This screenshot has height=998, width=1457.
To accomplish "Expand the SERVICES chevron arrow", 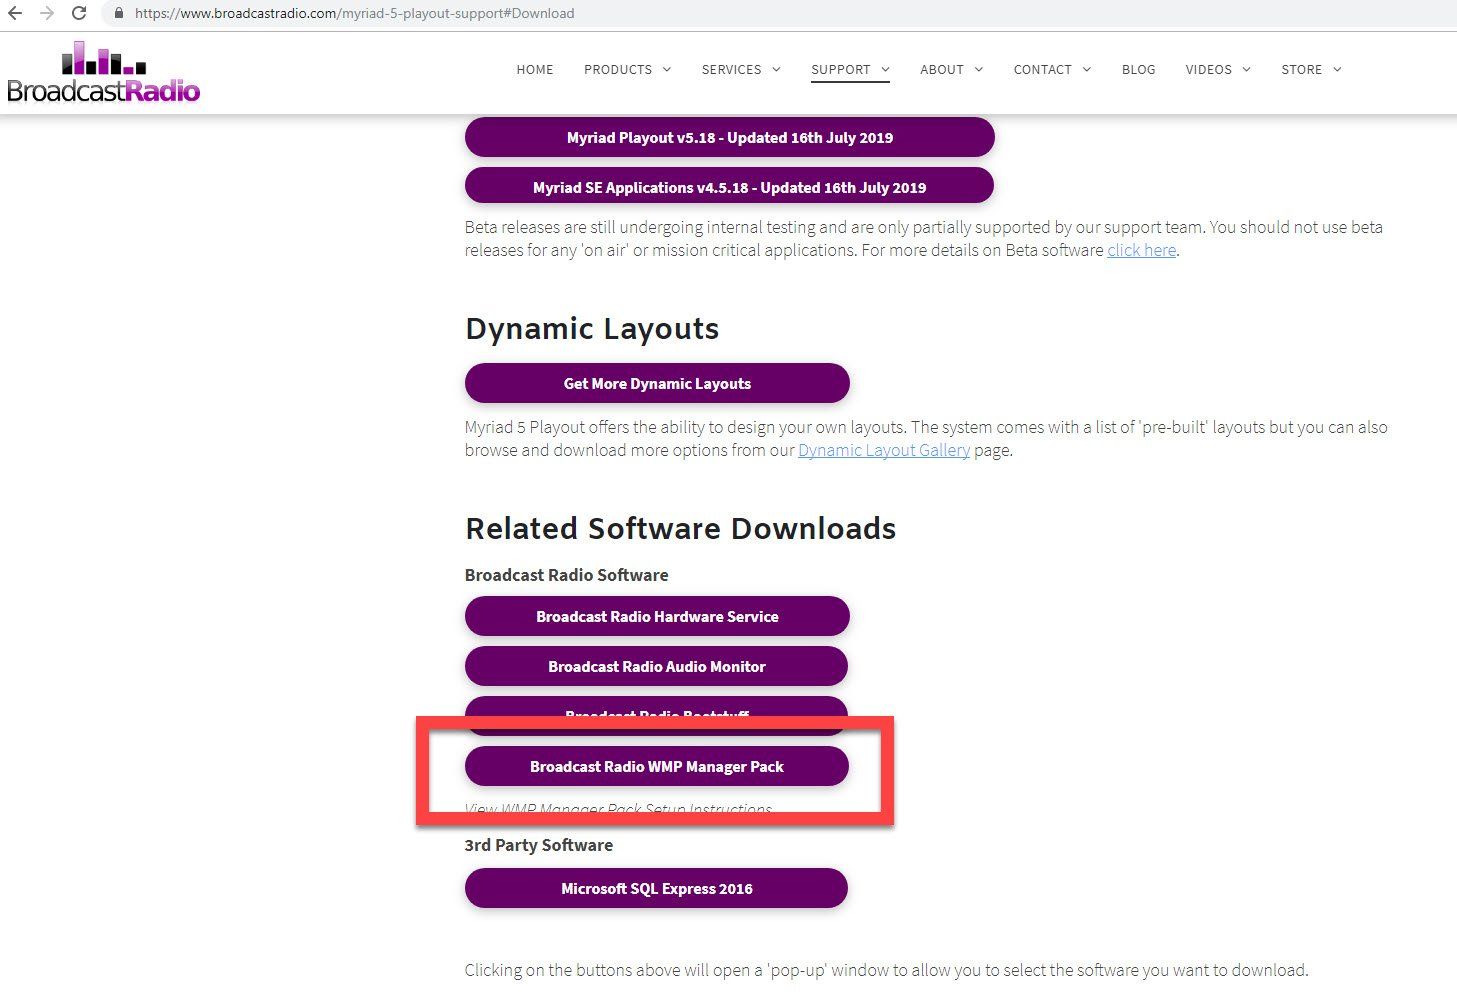I will point(776,69).
